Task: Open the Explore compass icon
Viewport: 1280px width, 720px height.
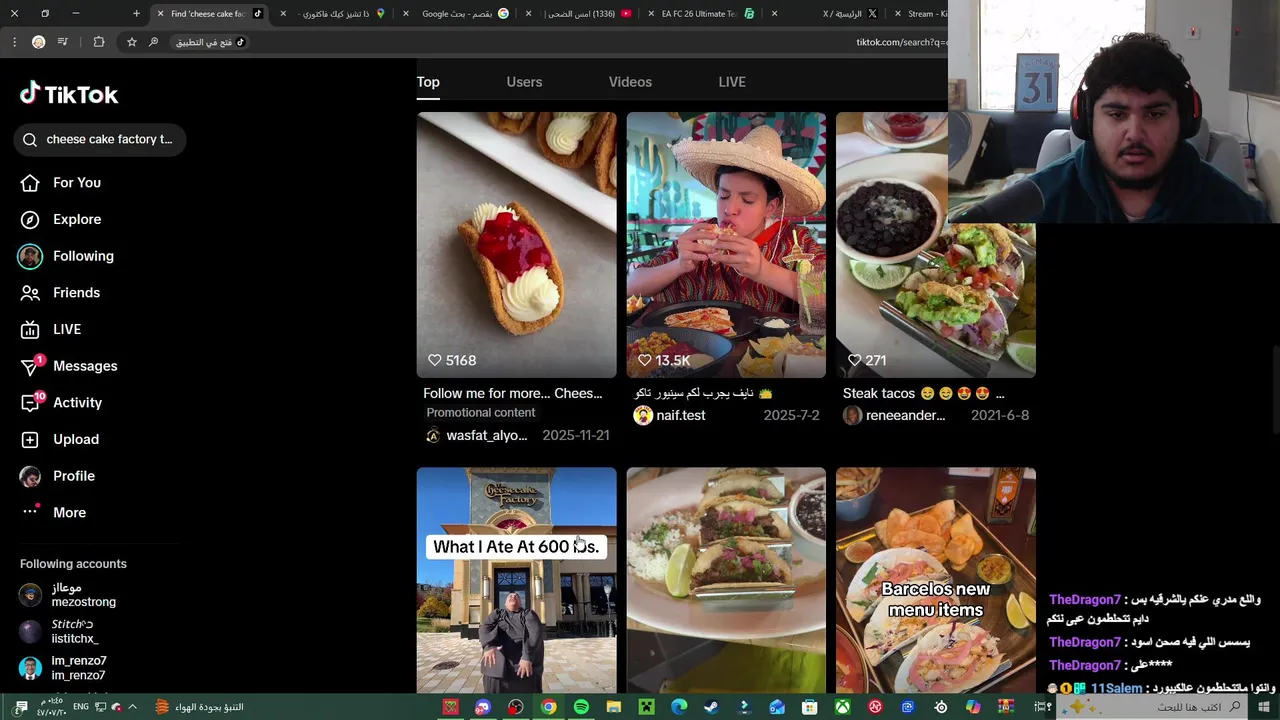Action: 30,219
